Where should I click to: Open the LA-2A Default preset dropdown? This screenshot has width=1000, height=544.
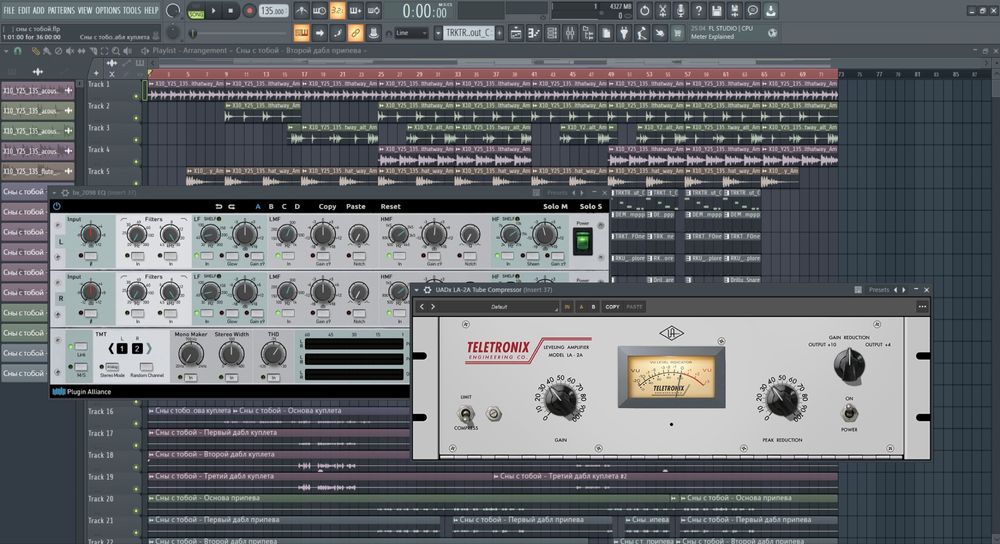499,307
